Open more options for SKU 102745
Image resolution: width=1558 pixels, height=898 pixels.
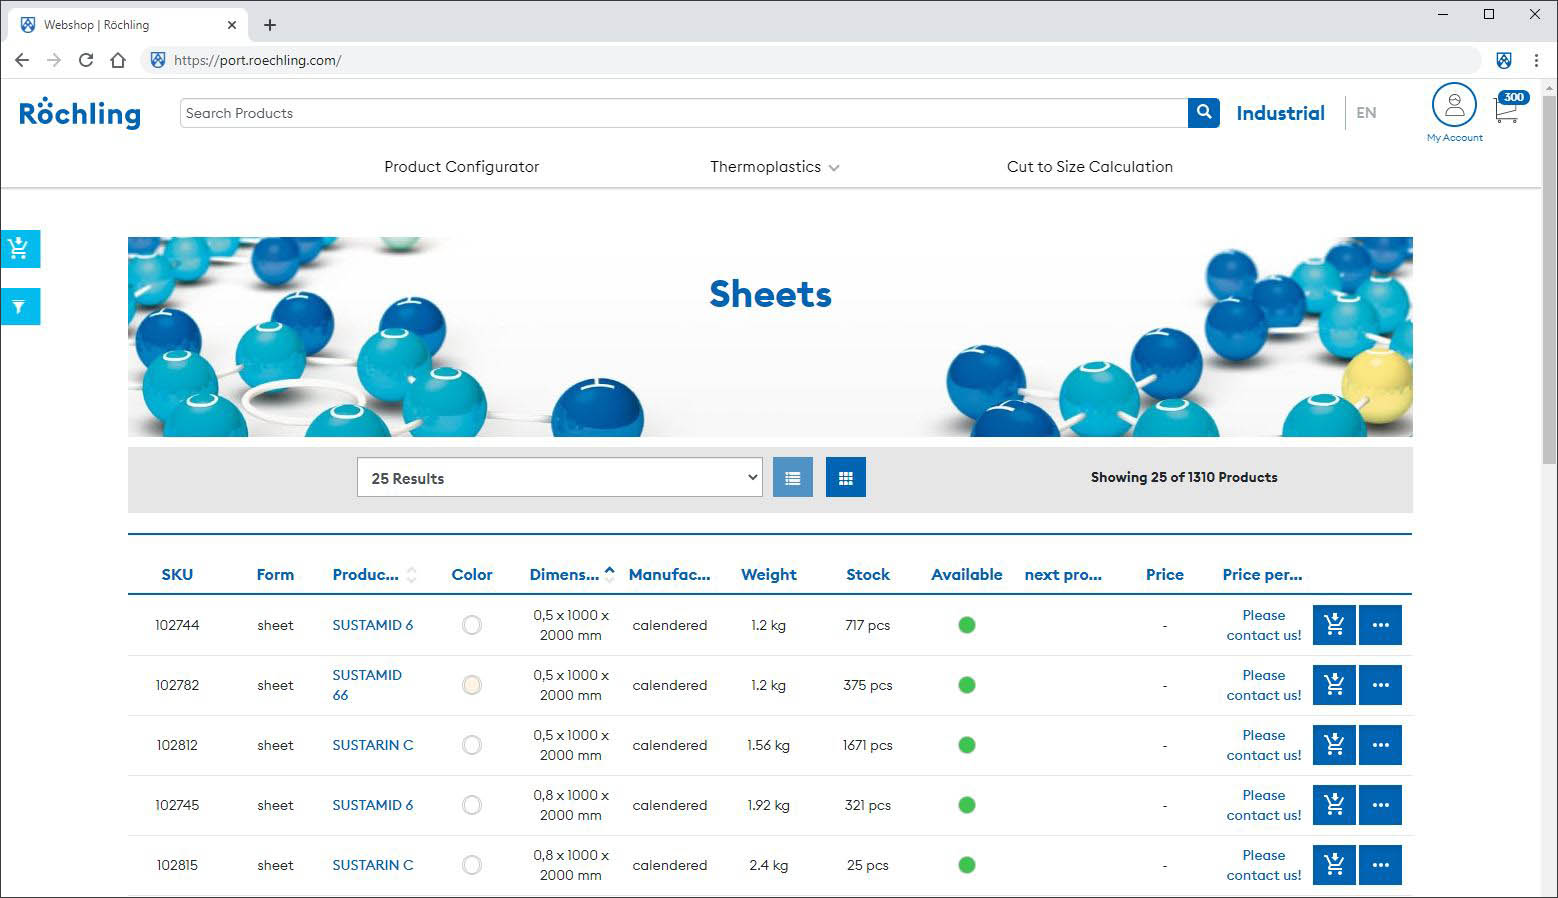(x=1381, y=805)
